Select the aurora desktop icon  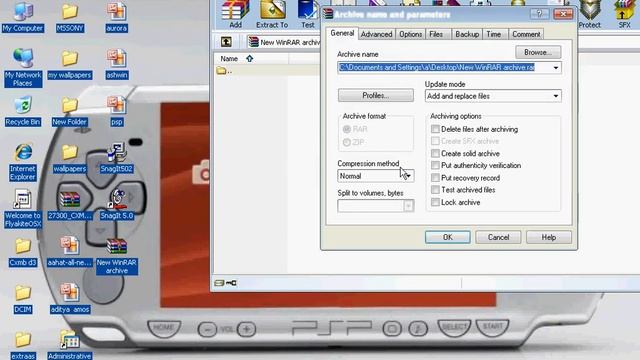click(116, 16)
